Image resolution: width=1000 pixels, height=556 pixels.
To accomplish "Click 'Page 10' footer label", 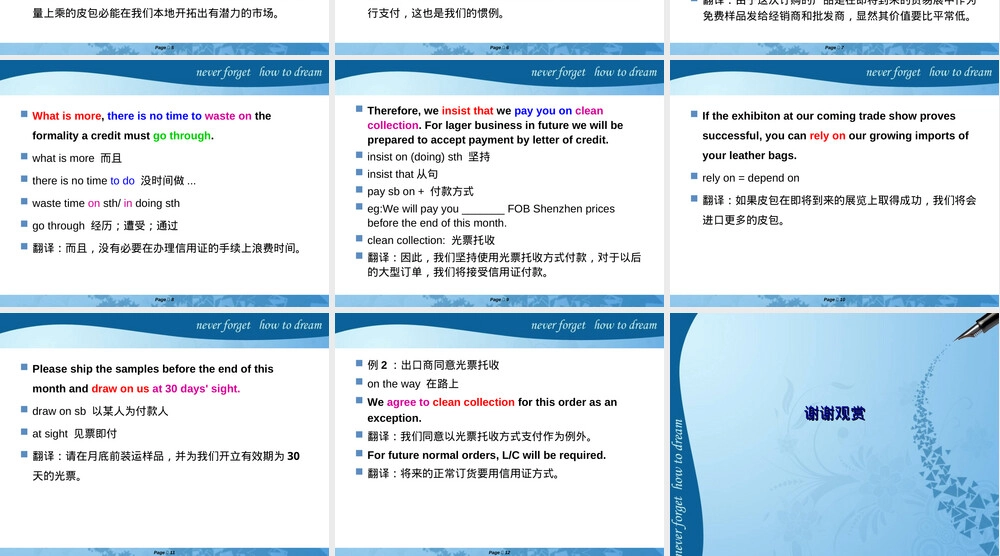I will pyautogui.click(x=834, y=300).
